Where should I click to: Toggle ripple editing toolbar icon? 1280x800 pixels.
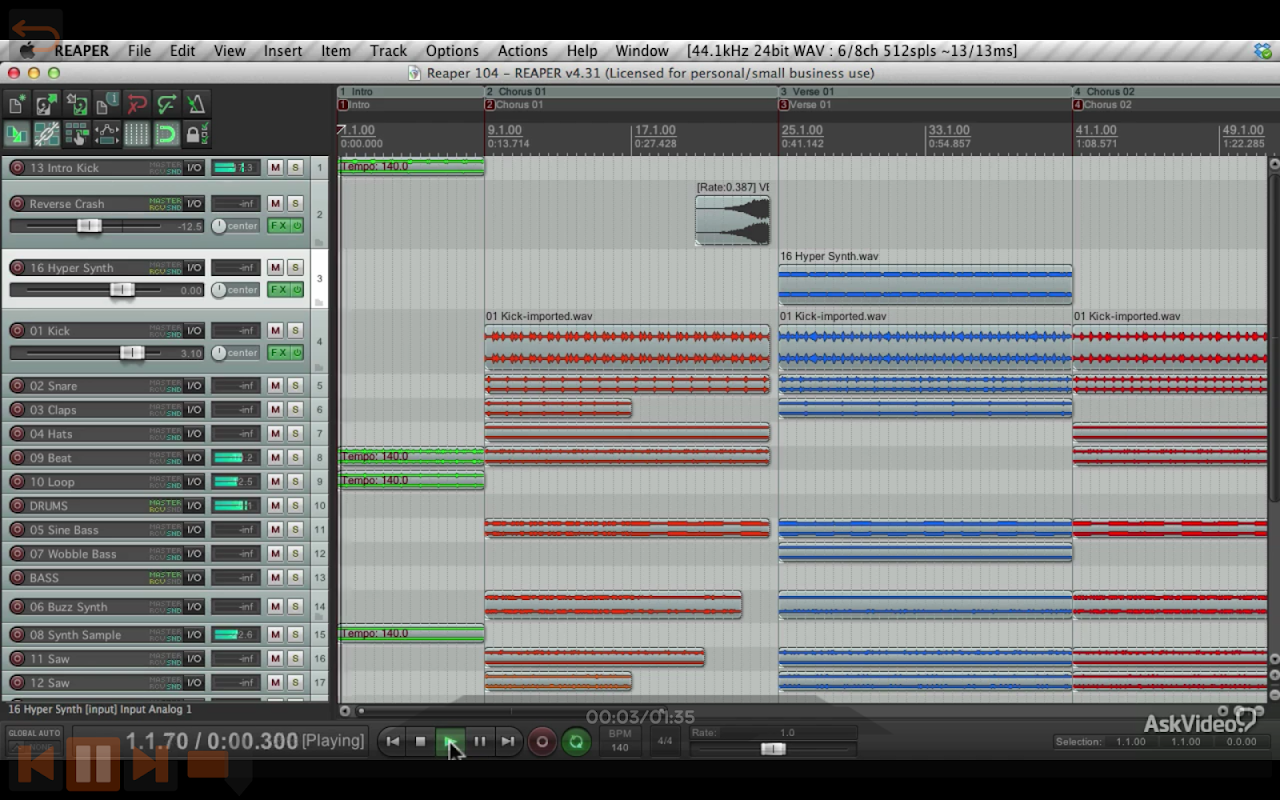(77, 134)
